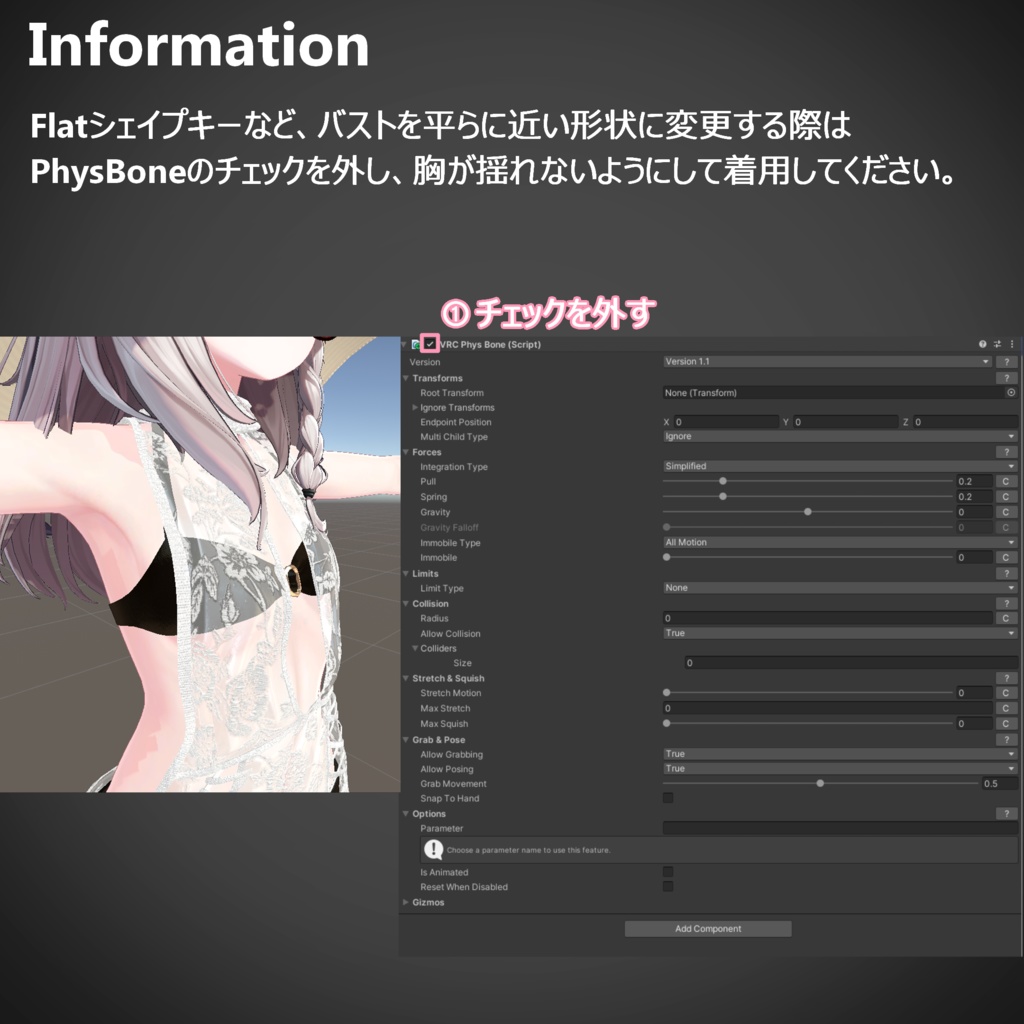
Task: Open the Version 1.1 dropdown
Action: click(827, 361)
